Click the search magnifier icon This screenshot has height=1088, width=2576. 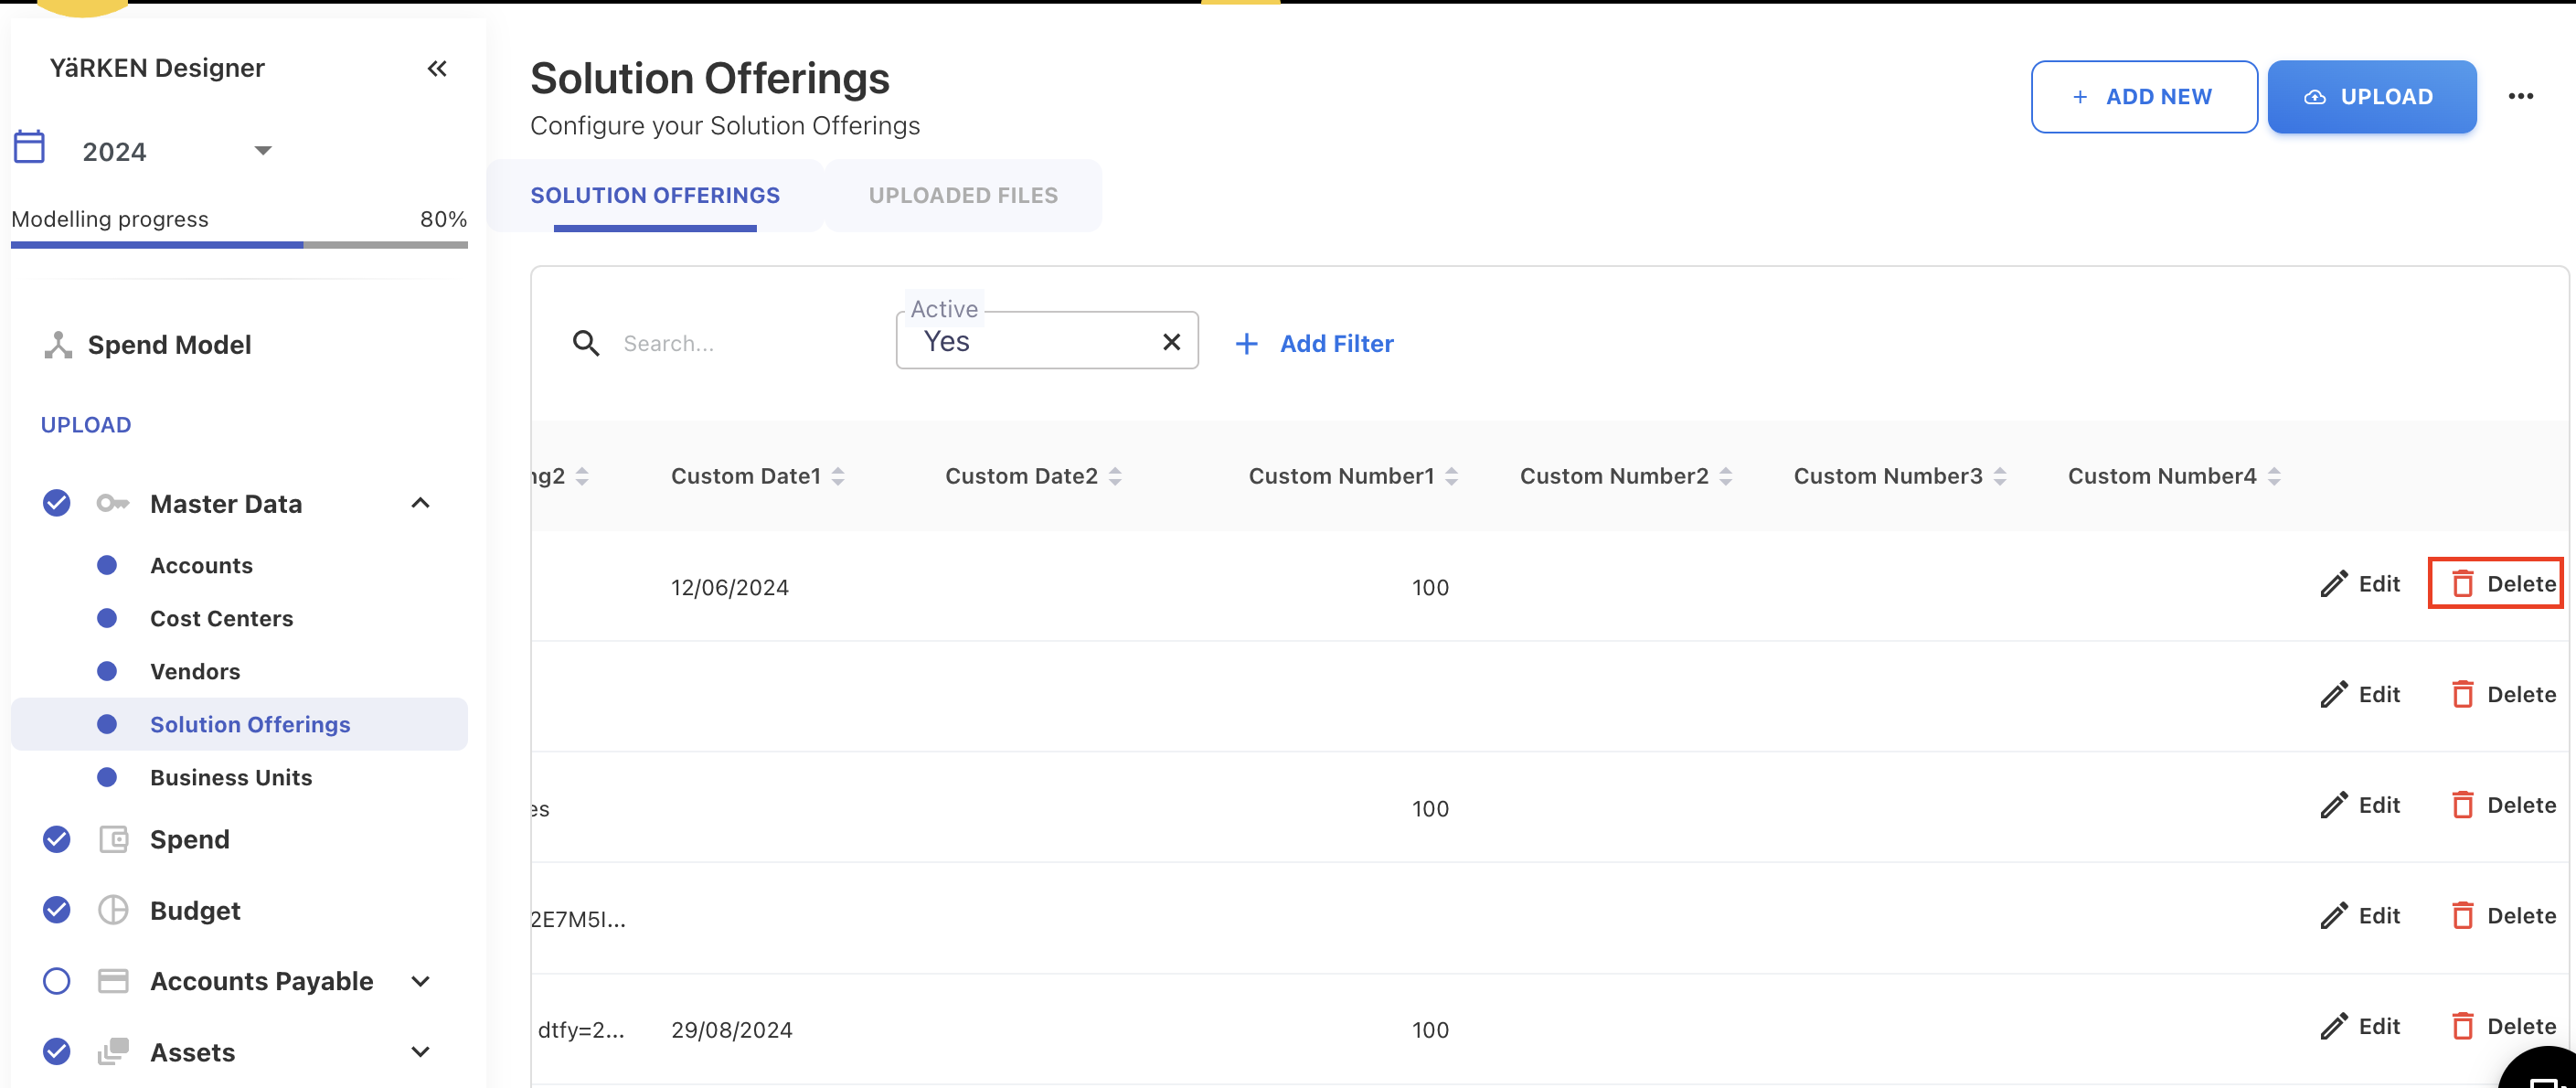click(x=586, y=343)
